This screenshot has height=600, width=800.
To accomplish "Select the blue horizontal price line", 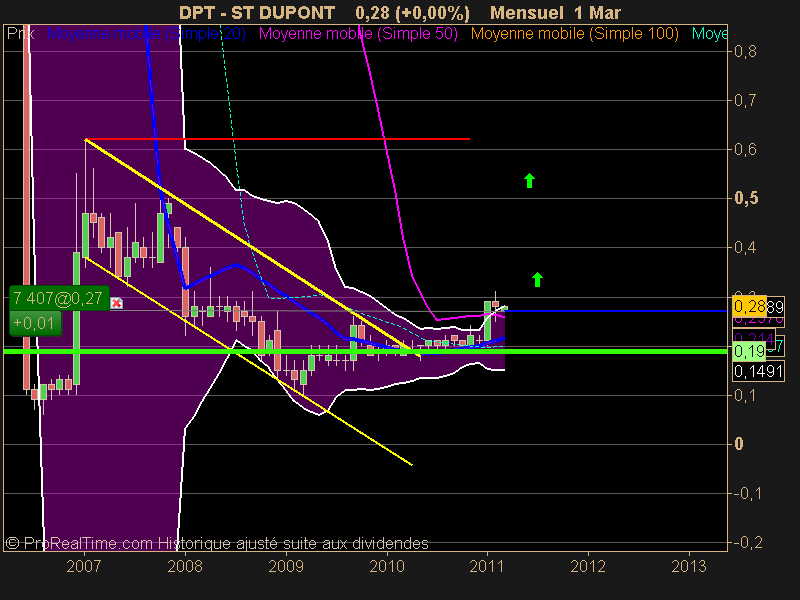I will click(616, 311).
